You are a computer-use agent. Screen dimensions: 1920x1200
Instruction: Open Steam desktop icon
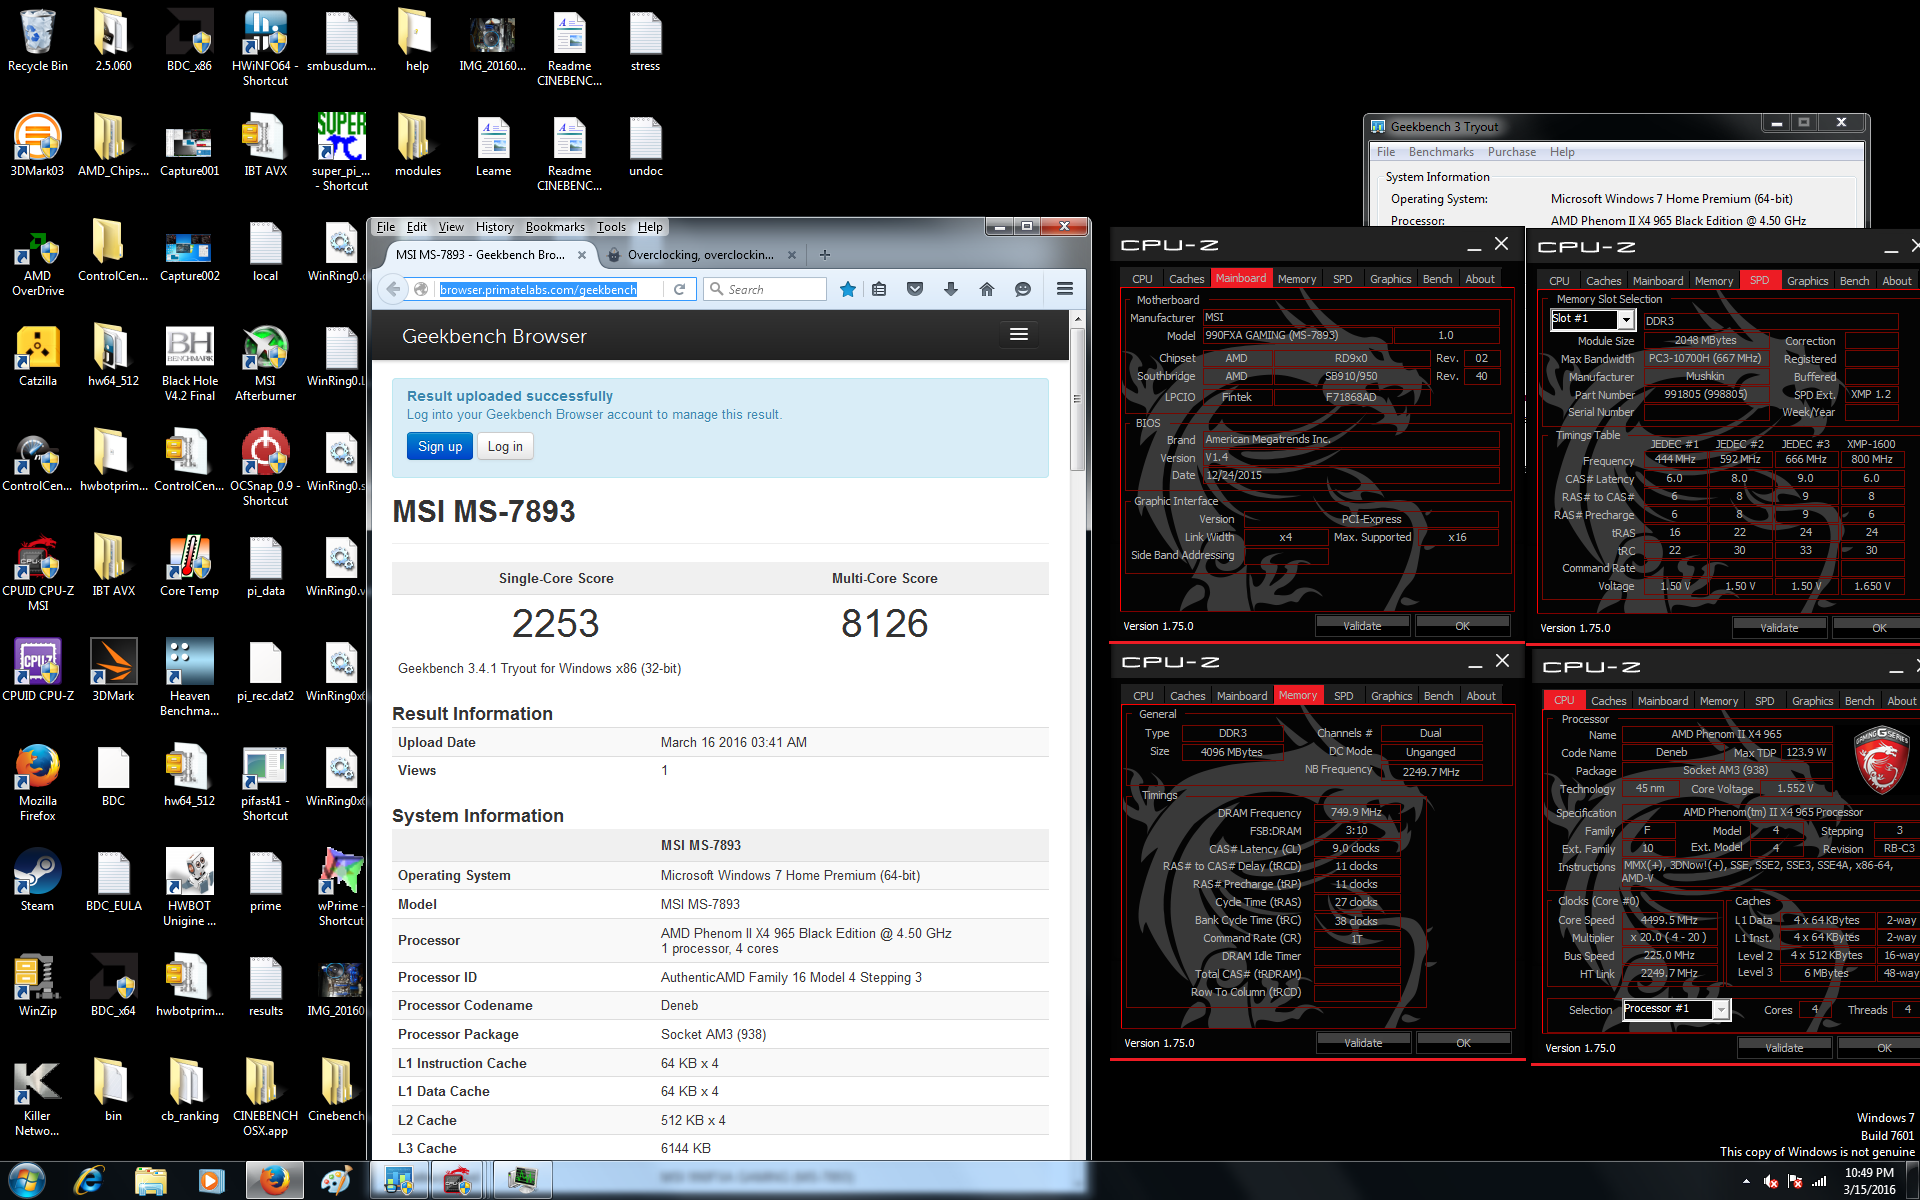pyautogui.click(x=38, y=880)
